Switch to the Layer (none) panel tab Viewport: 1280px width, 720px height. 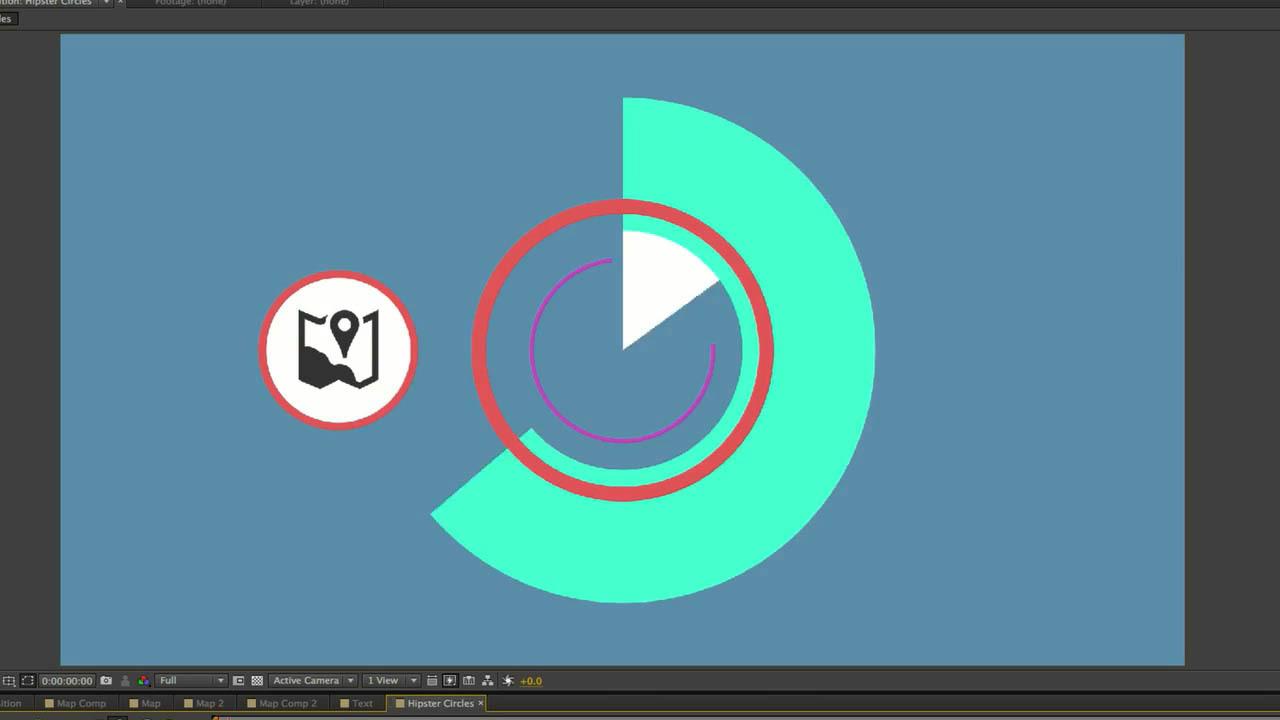[320, 3]
